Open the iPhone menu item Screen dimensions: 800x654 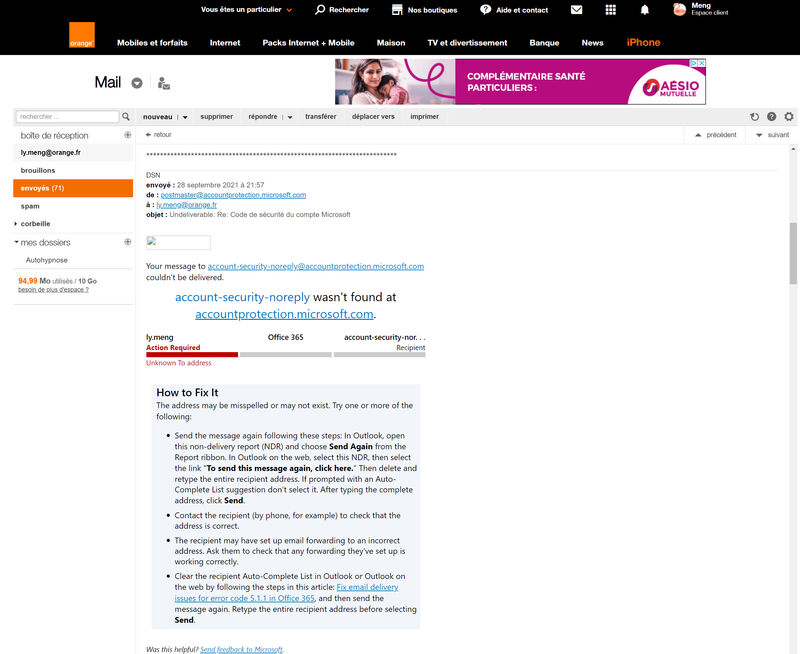click(643, 43)
